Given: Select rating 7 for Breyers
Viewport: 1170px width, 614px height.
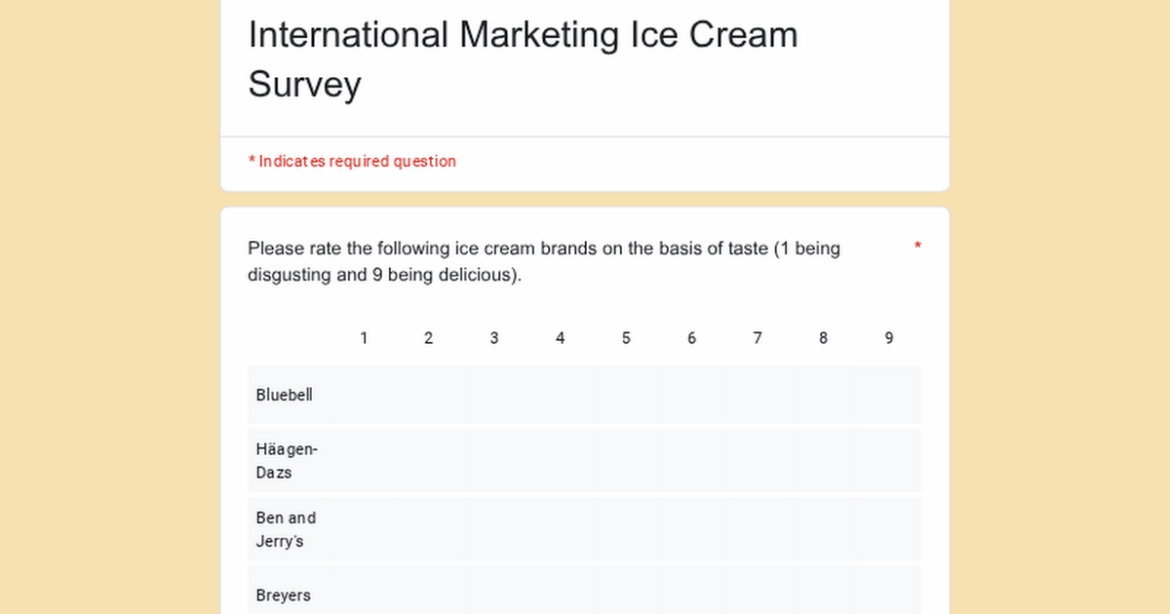Looking at the screenshot, I should [x=757, y=594].
